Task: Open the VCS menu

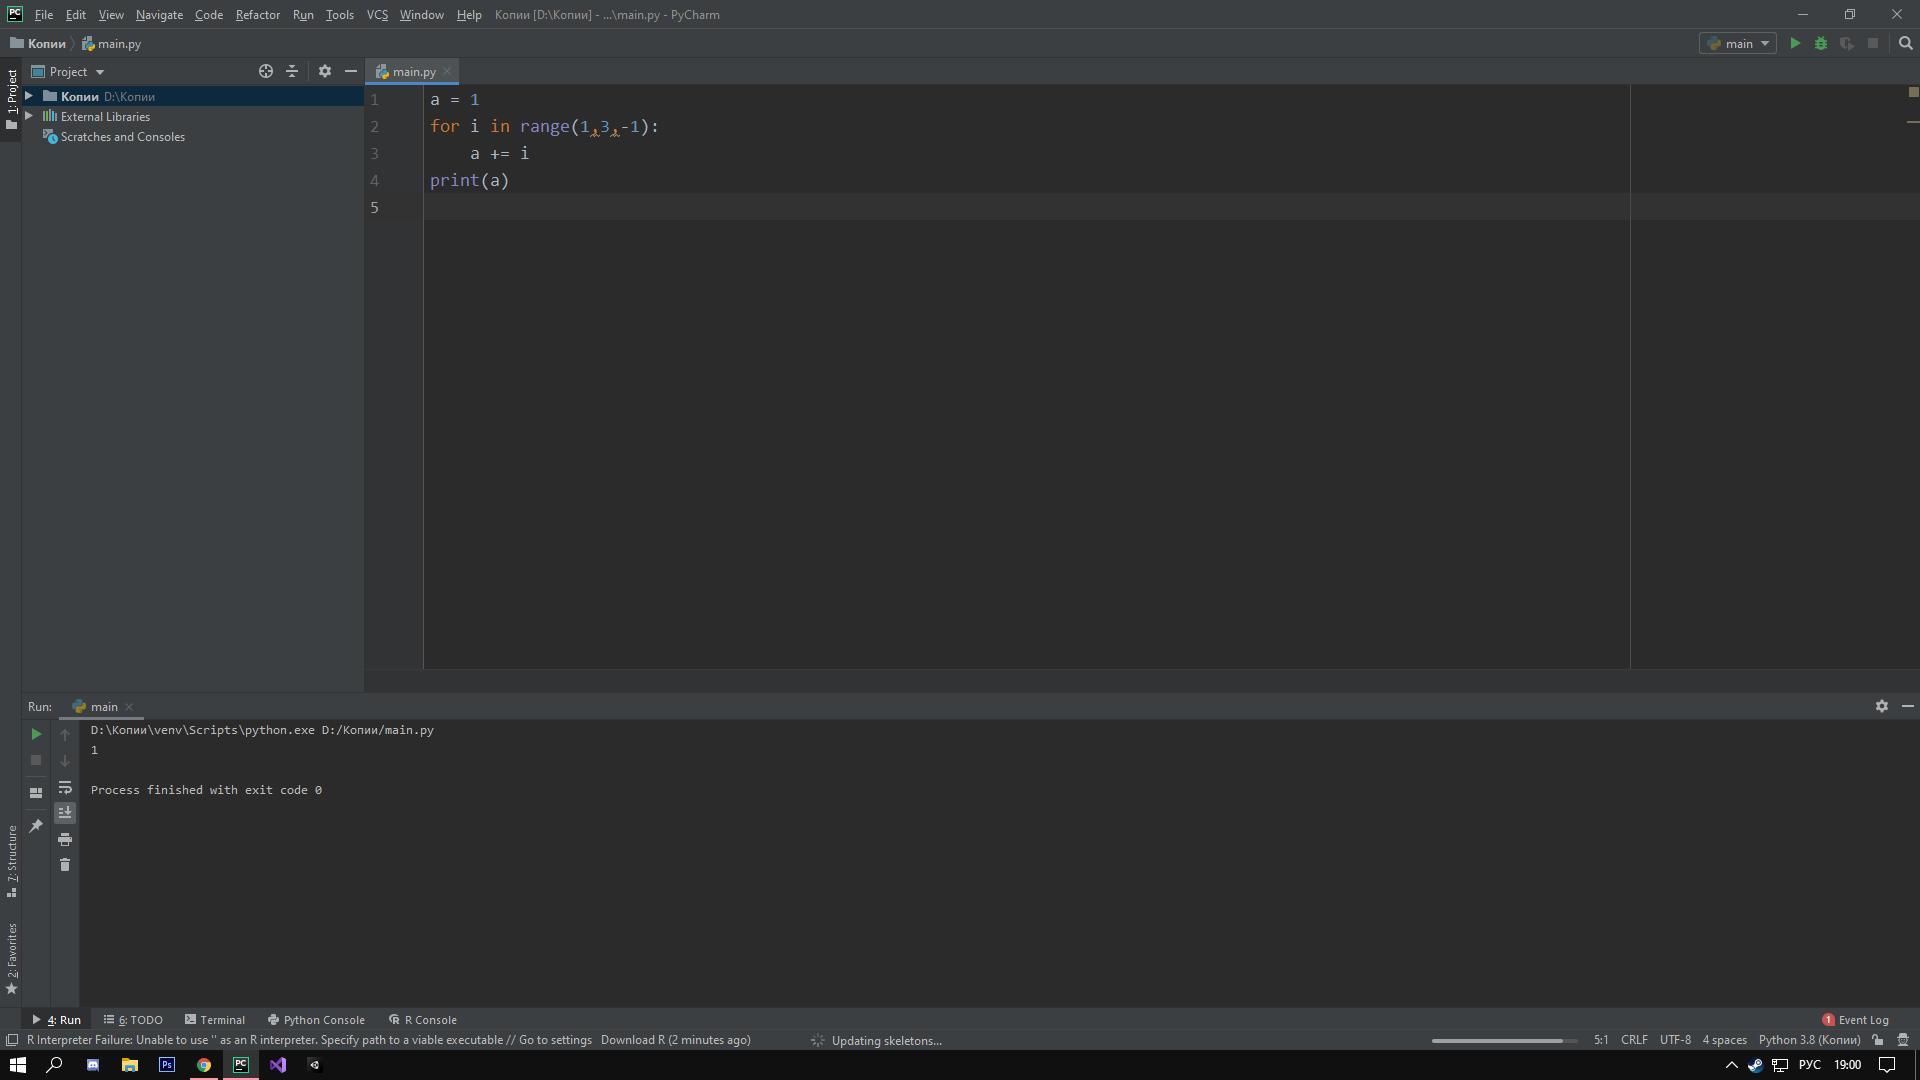Action: click(x=377, y=15)
